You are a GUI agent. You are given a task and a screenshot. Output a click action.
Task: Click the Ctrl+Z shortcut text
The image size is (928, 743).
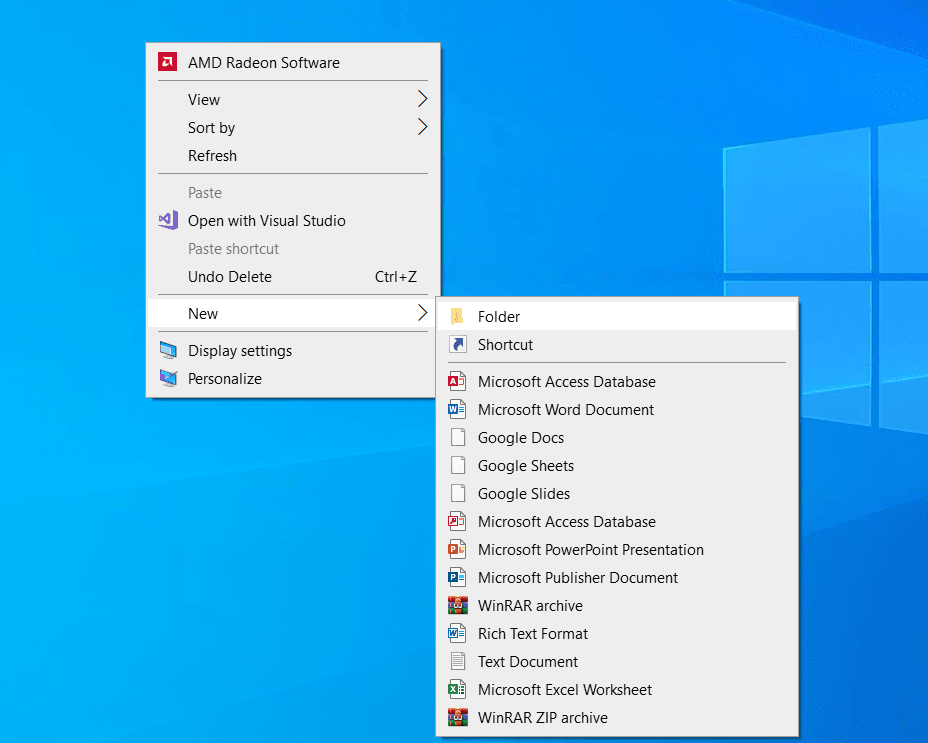(395, 276)
